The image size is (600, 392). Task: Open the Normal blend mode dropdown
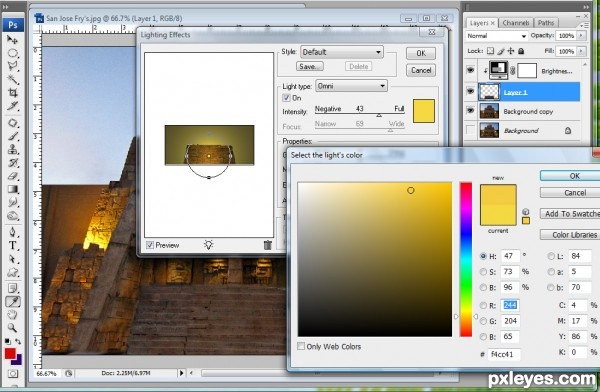tap(496, 36)
